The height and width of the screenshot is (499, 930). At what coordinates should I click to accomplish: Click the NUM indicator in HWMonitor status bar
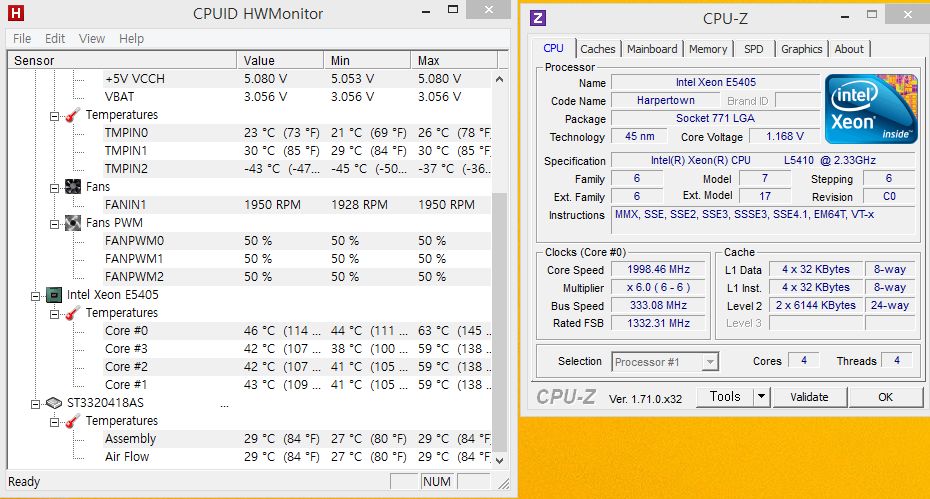(x=437, y=481)
